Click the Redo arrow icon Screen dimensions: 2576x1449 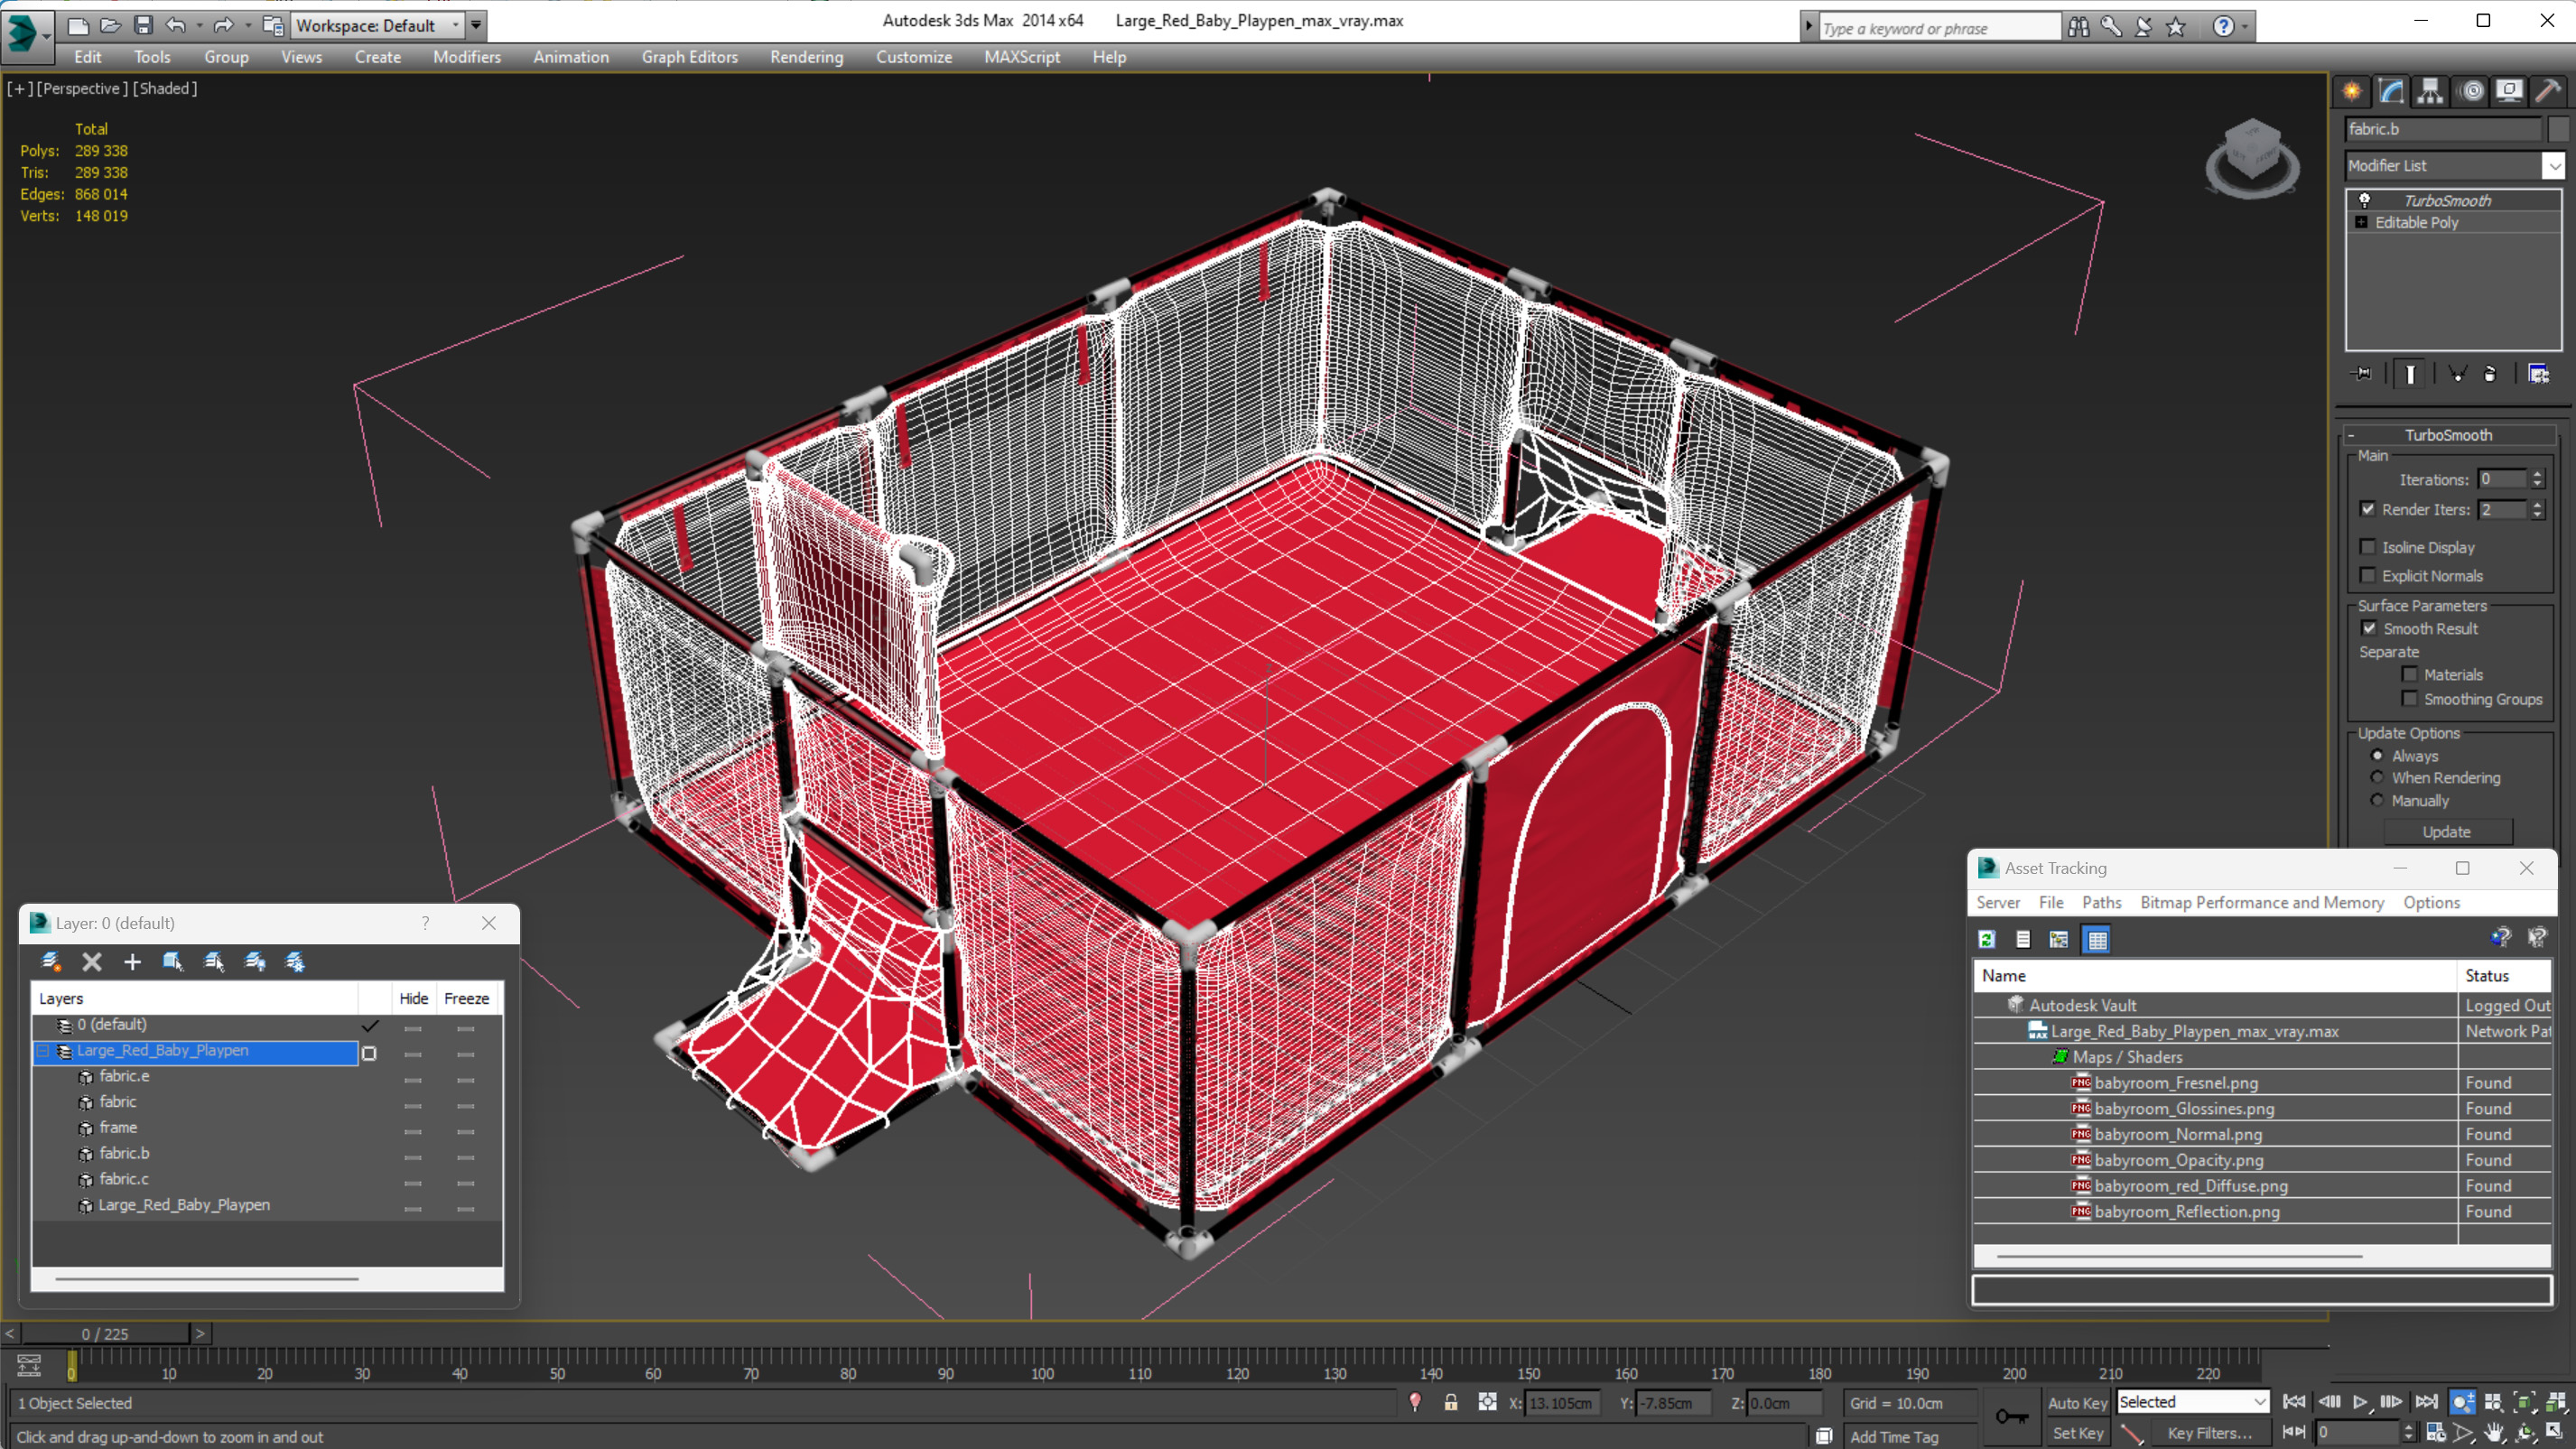click(223, 25)
